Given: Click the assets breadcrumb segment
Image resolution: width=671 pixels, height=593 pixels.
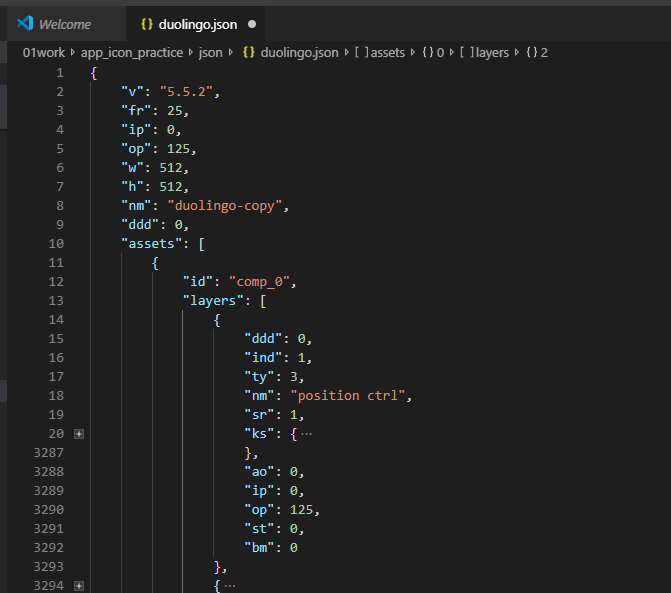Looking at the screenshot, I should [387, 52].
